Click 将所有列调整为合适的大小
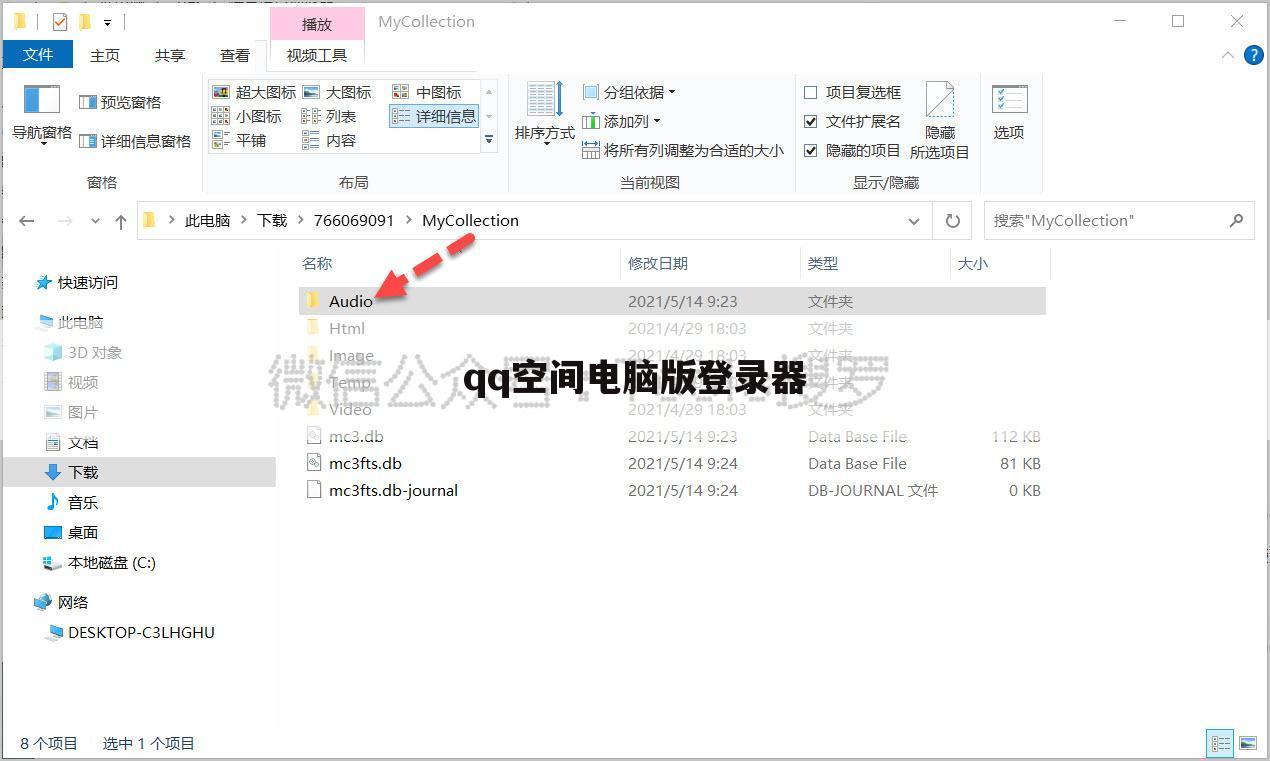Screen dimensions: 1270x761 point(683,150)
